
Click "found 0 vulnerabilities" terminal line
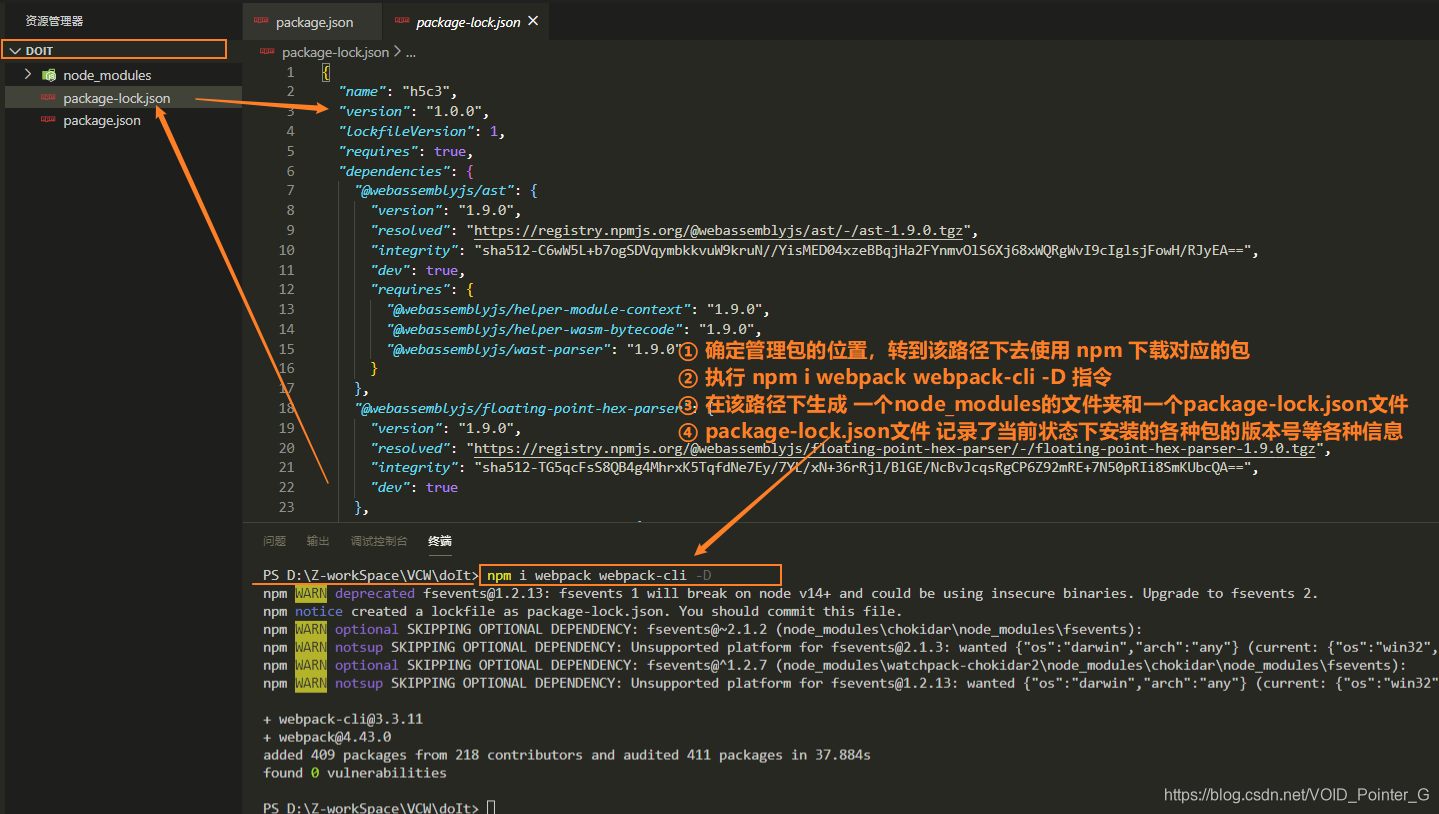[x=355, y=773]
